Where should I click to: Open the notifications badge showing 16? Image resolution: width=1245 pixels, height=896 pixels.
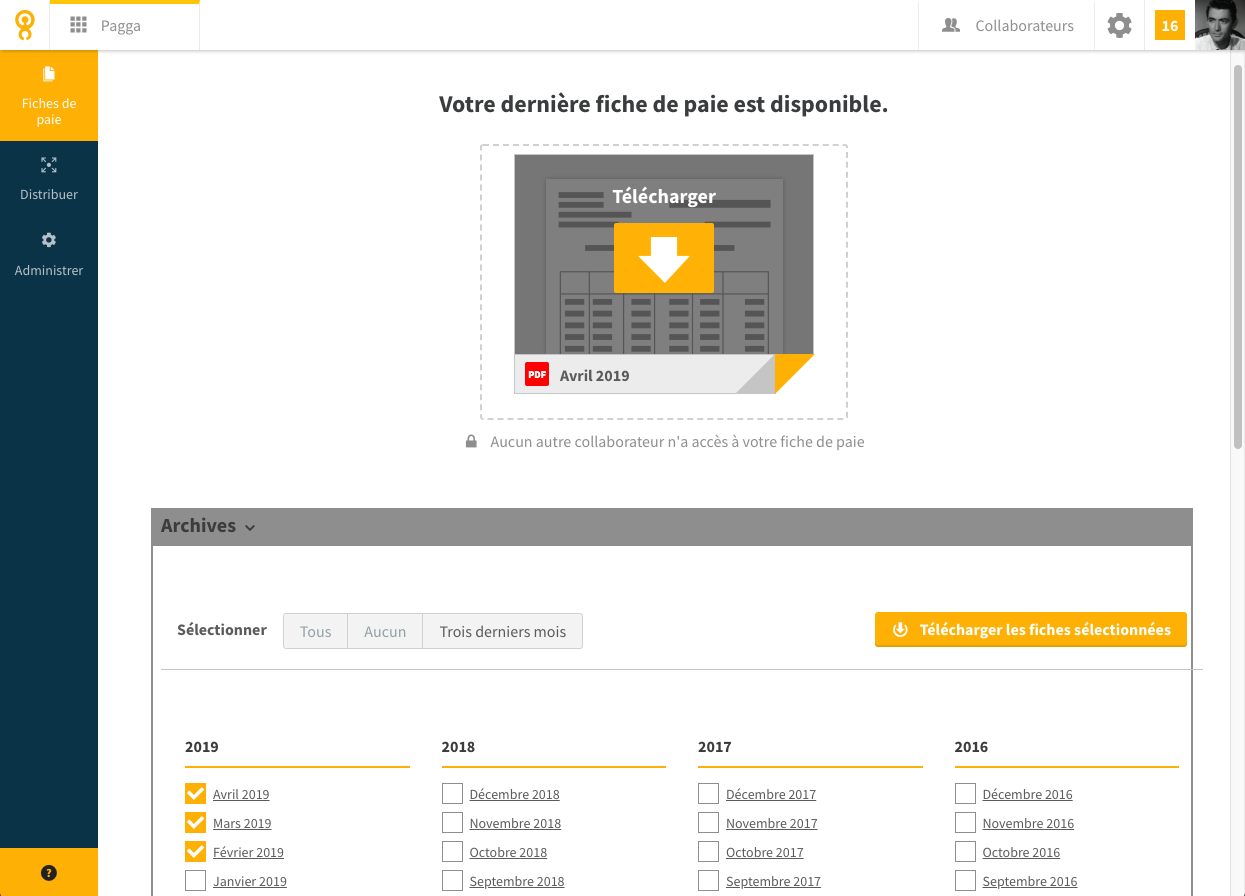point(1170,25)
